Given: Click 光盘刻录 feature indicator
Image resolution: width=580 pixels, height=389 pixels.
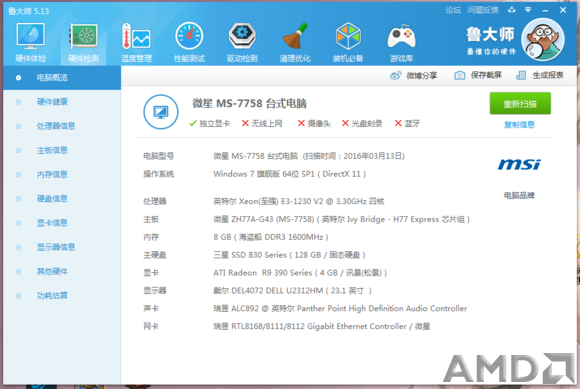Looking at the screenshot, I should coord(362,123).
